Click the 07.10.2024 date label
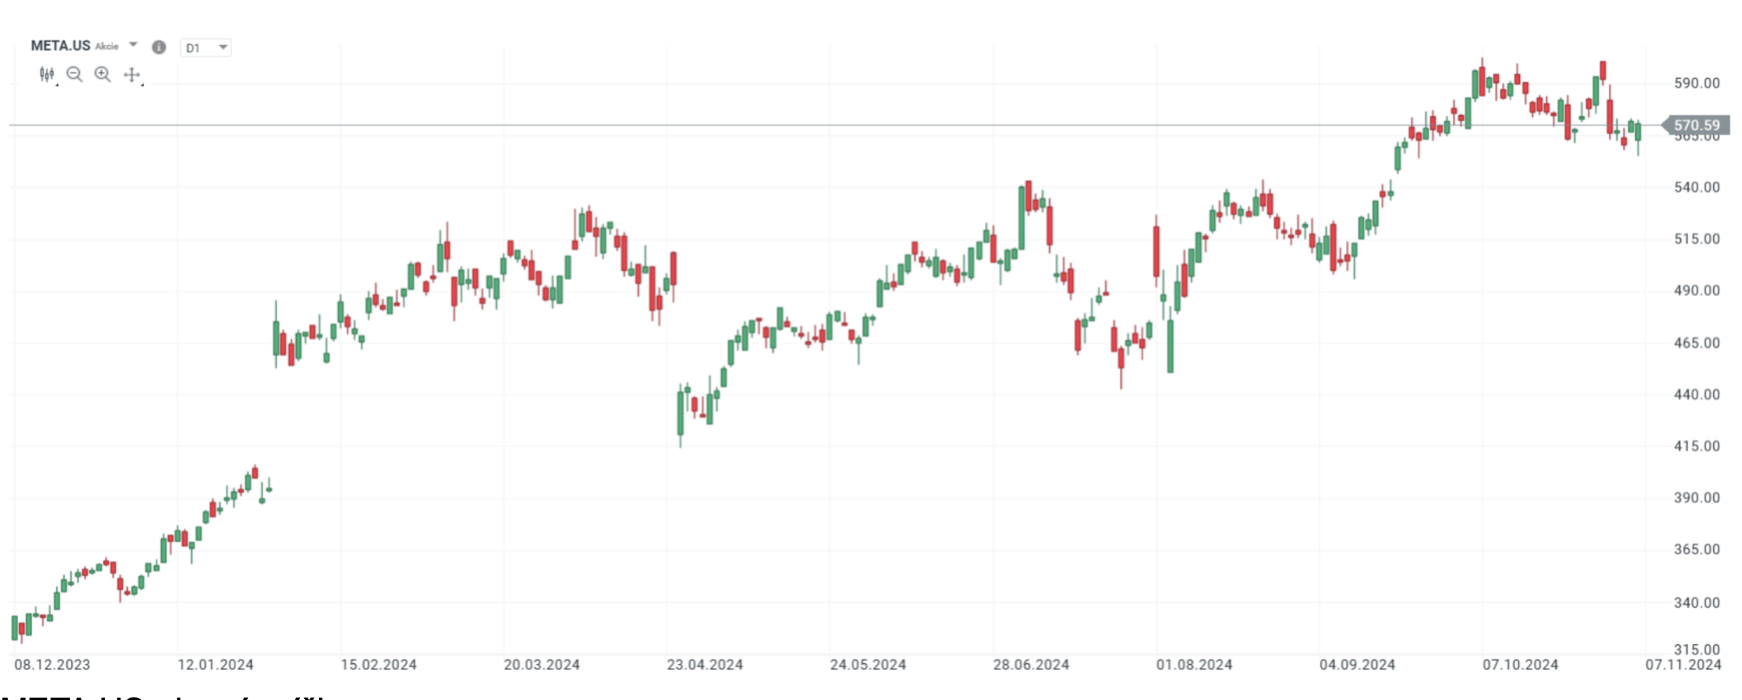The image size is (1742, 700). click(1520, 665)
